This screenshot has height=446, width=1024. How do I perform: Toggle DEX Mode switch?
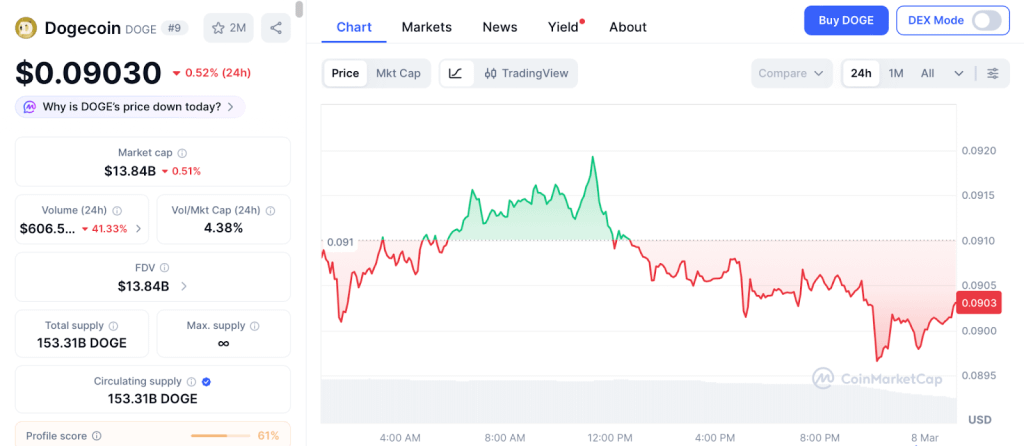(985, 20)
